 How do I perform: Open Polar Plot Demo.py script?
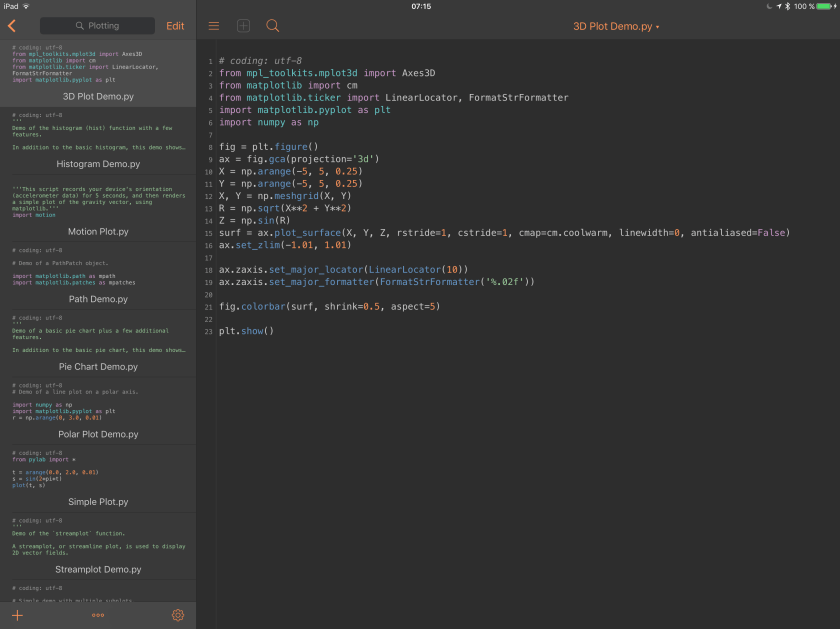[x=98, y=434]
